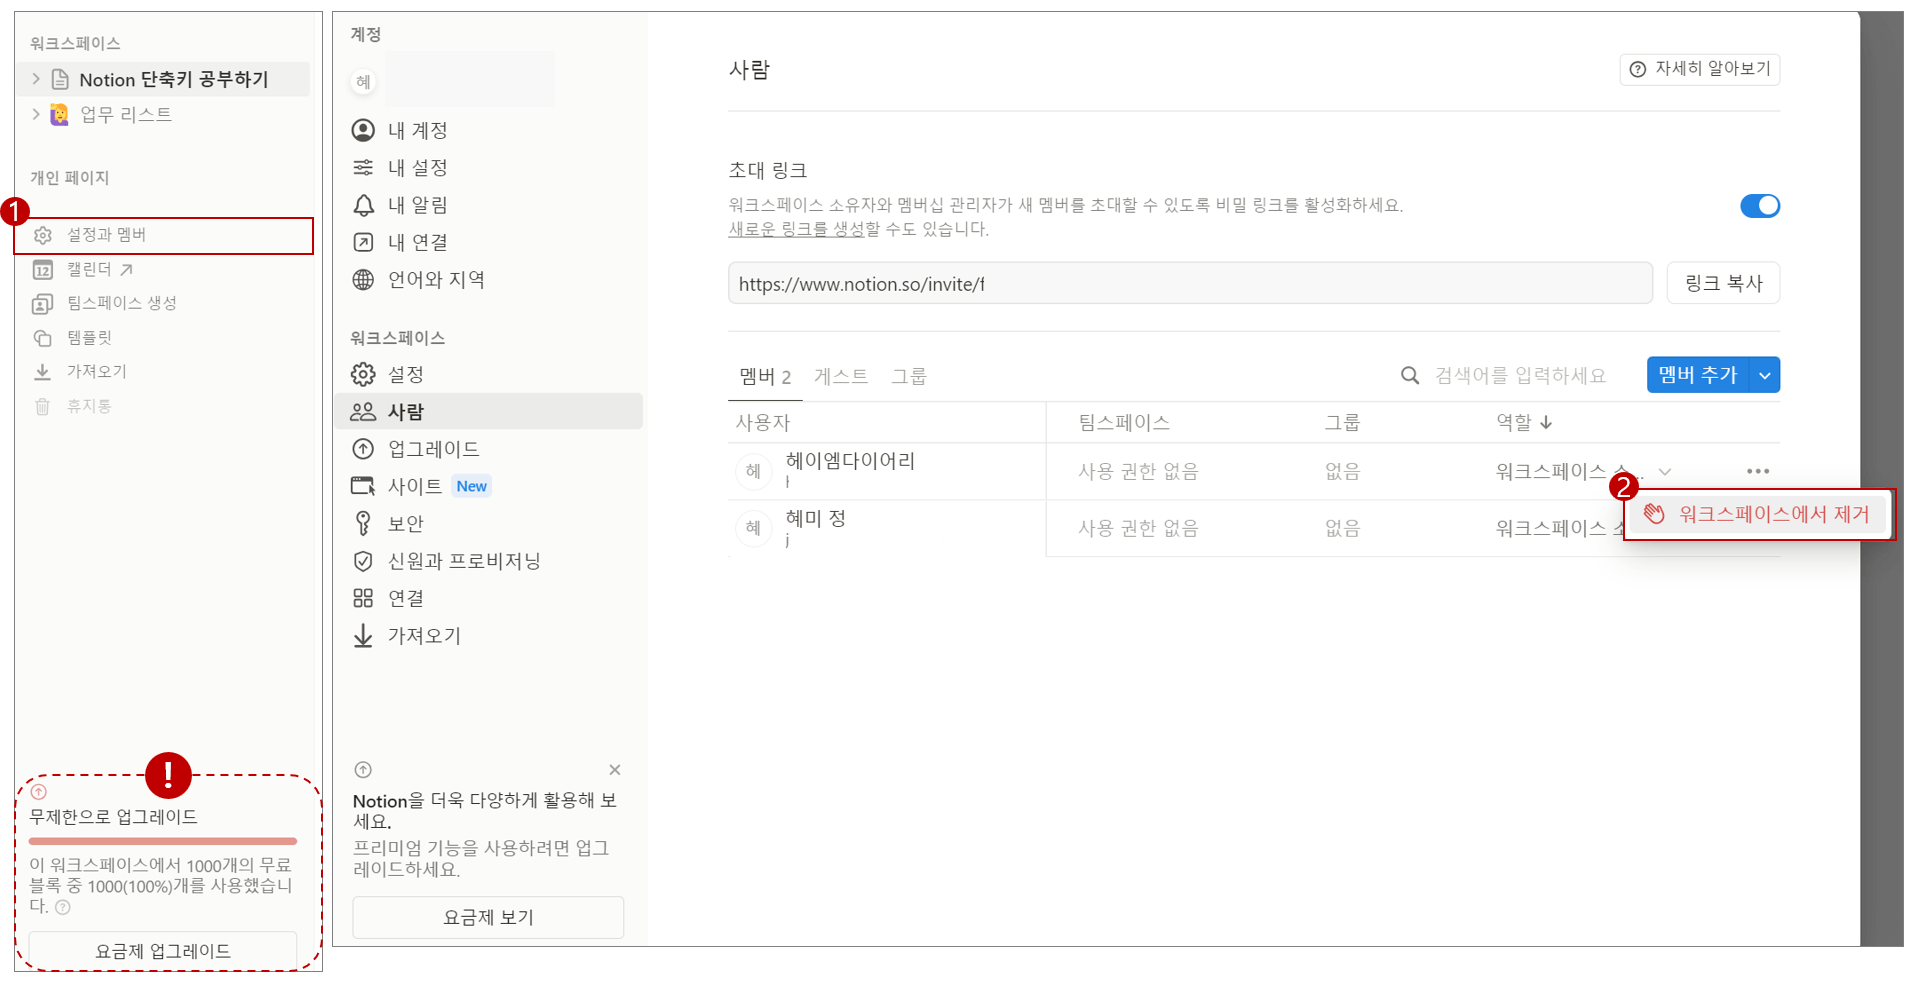Click the 요금제 보기 button
This screenshot has height=989, width=1913.
[x=488, y=917]
